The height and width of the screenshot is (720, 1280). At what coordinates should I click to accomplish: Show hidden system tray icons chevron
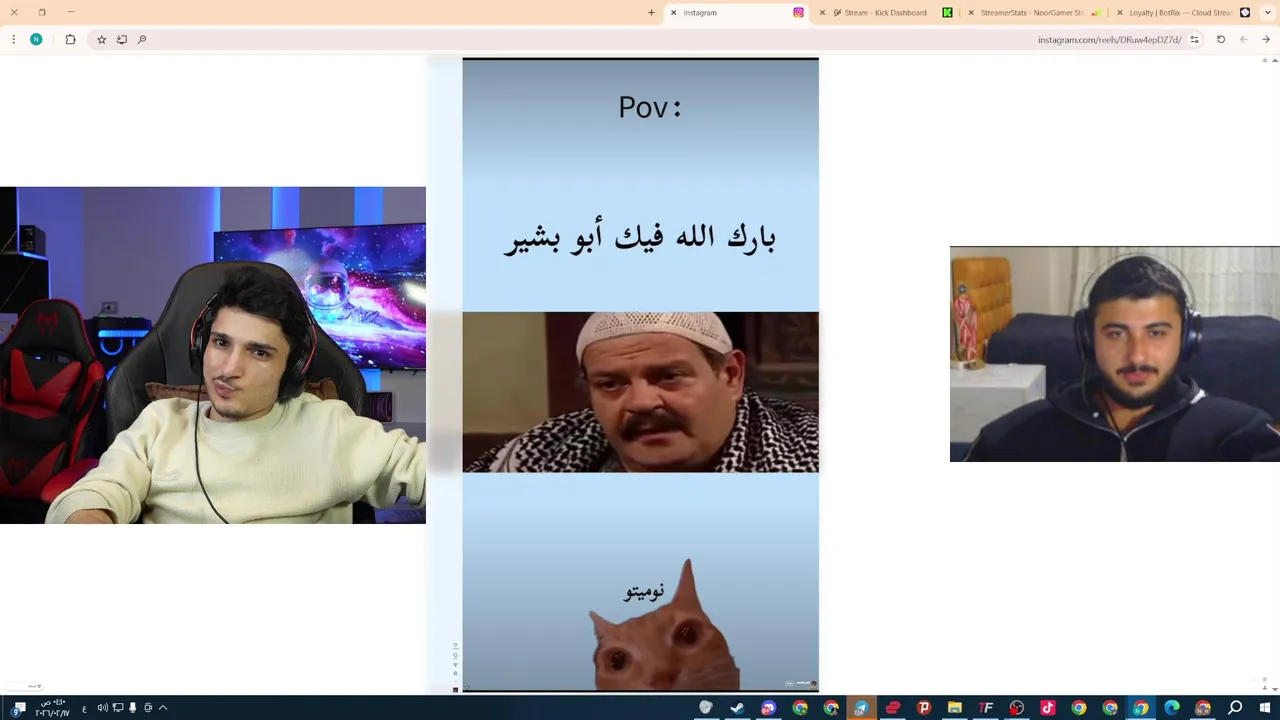[x=163, y=708]
